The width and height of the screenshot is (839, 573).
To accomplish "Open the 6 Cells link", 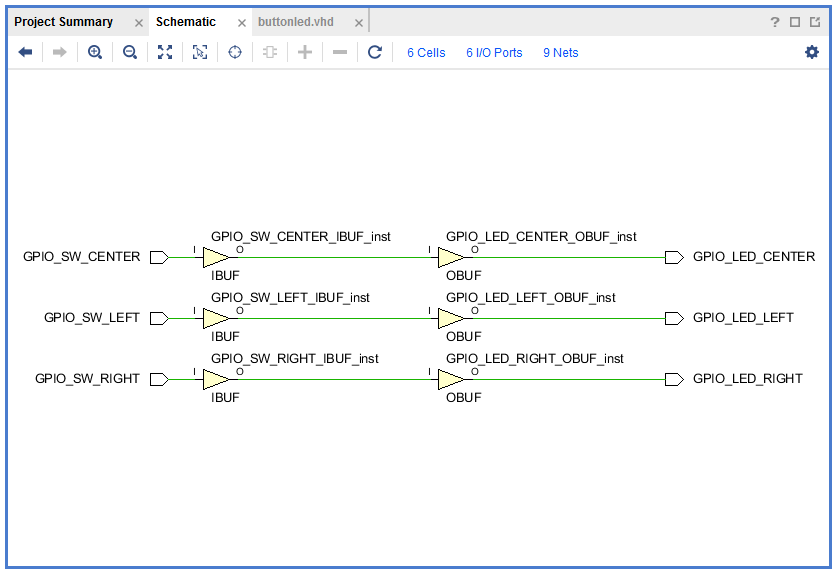I will [x=426, y=52].
